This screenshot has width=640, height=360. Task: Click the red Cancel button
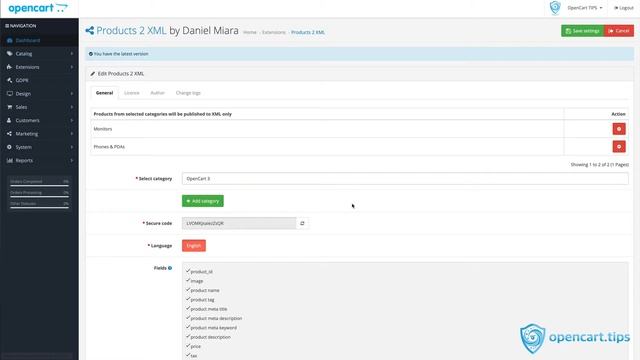(x=619, y=31)
